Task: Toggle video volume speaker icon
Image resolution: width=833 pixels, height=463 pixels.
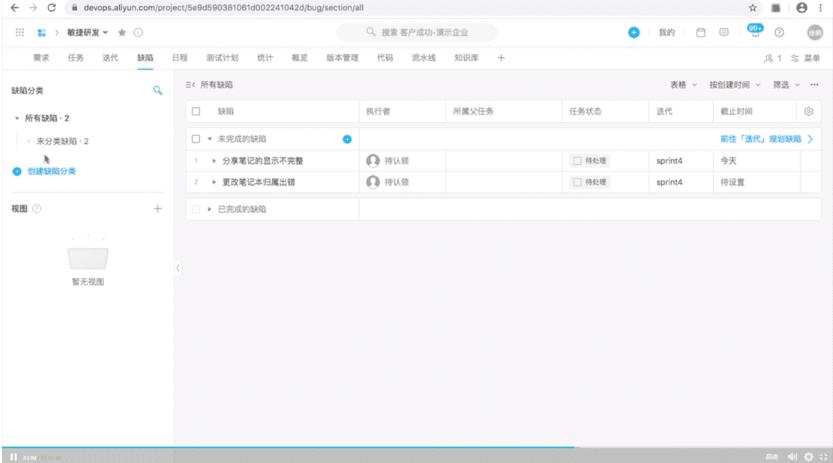Action: click(792, 457)
